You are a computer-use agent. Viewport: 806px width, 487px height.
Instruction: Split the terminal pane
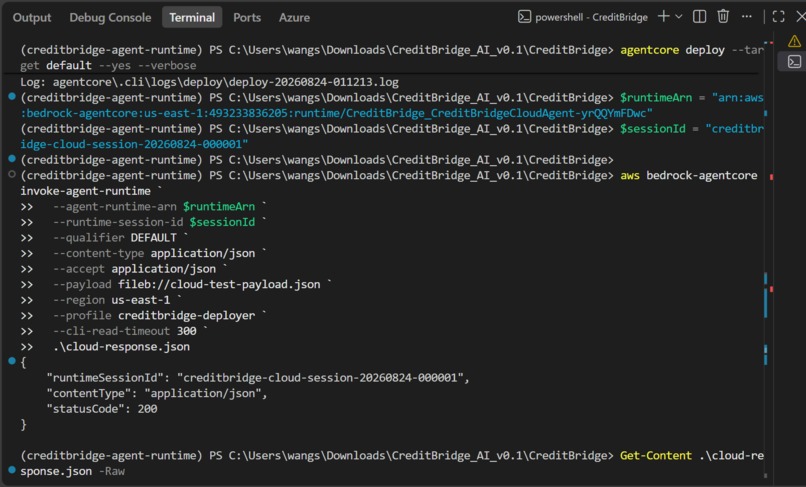tap(700, 16)
